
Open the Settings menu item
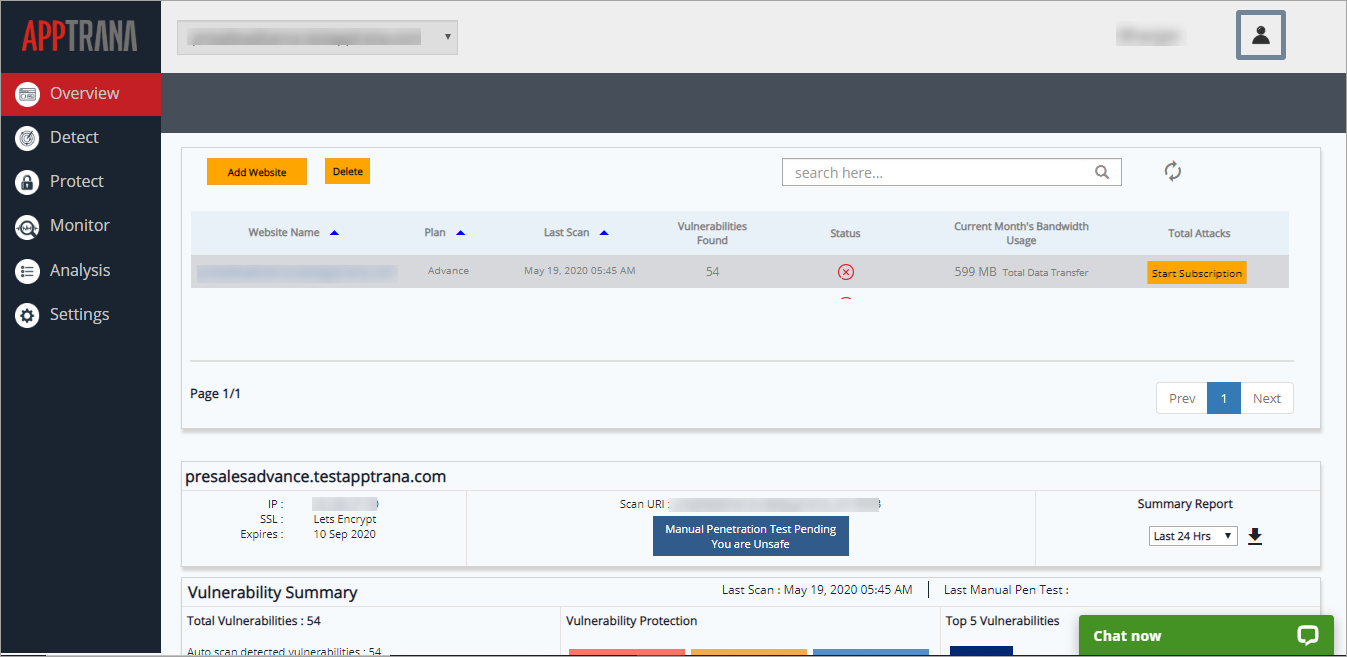(80, 315)
